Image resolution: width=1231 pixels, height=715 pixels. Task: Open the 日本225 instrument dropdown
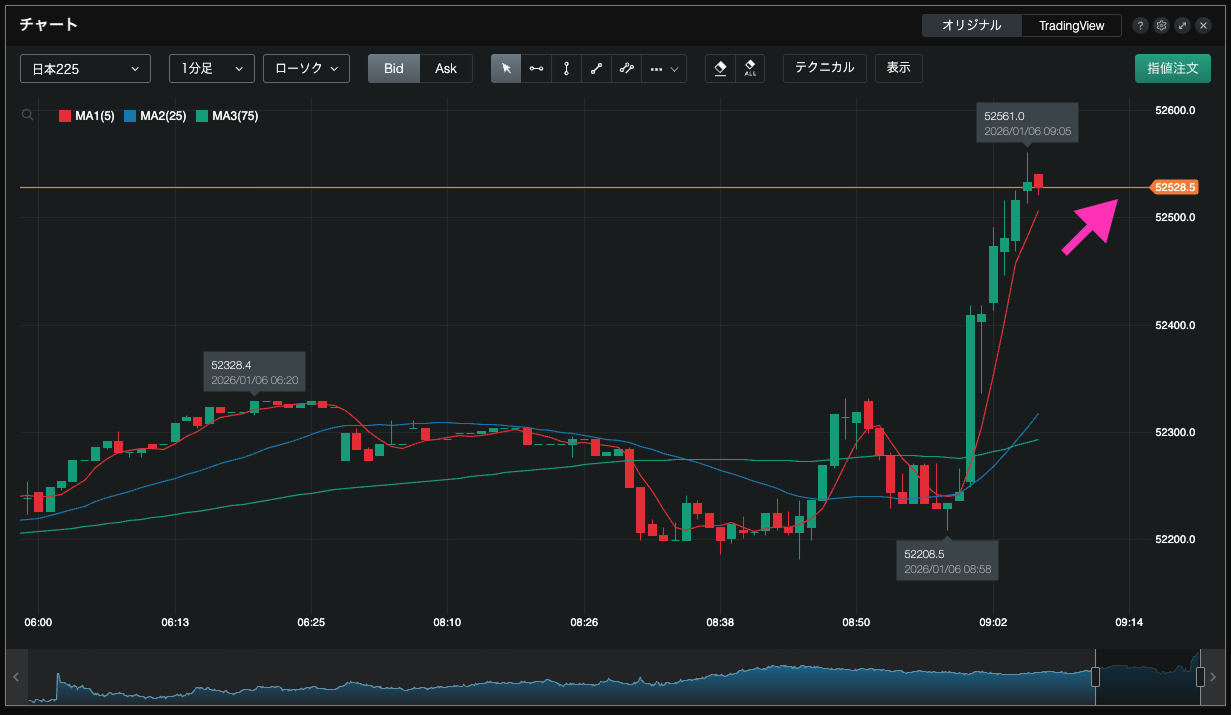[x=85, y=68]
